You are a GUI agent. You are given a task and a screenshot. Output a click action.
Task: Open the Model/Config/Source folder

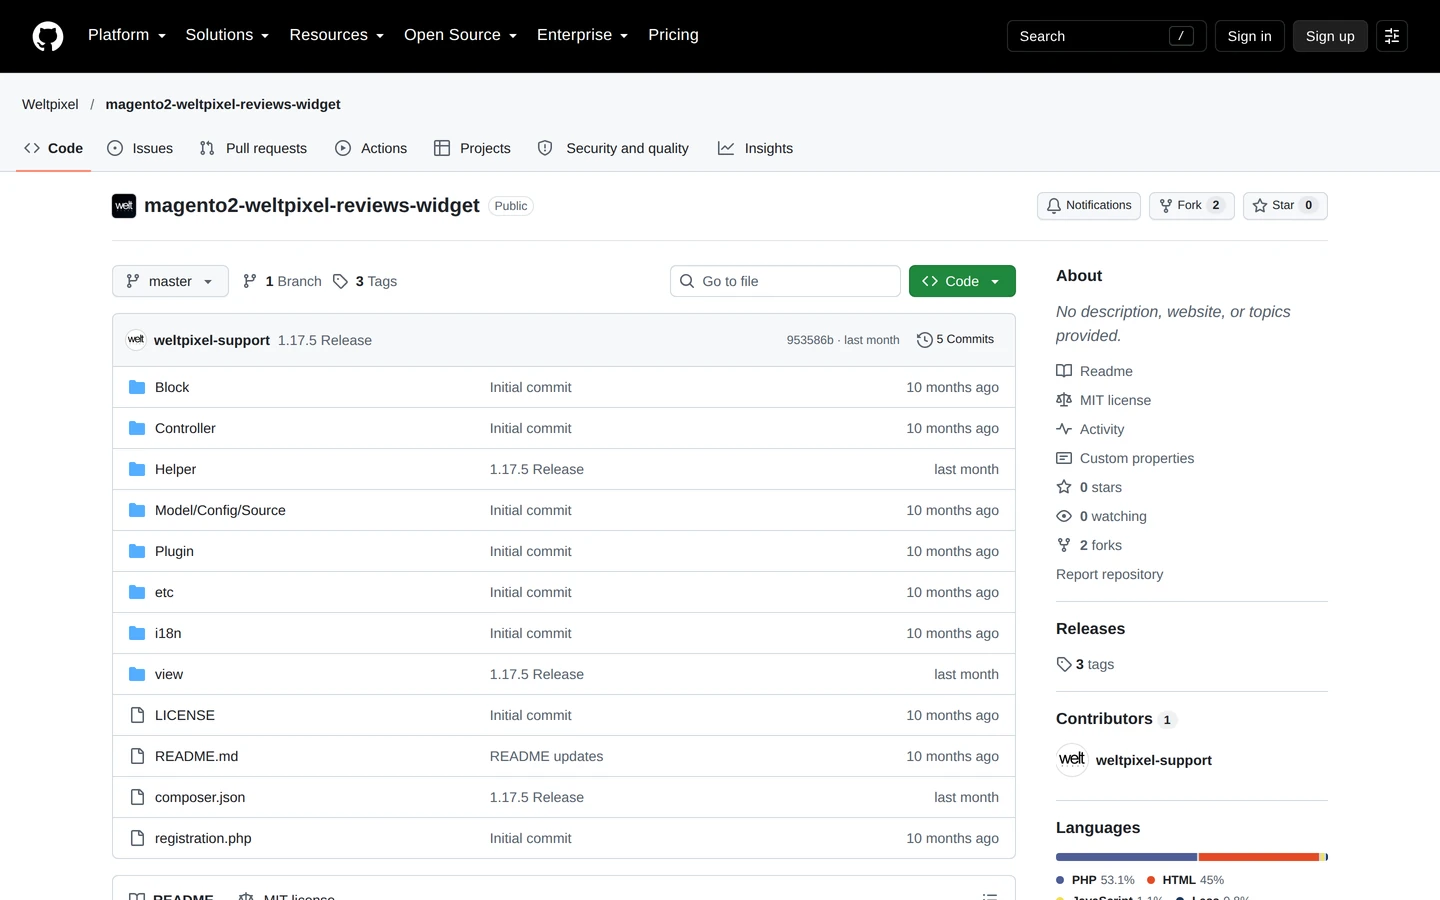pyautogui.click(x=220, y=510)
